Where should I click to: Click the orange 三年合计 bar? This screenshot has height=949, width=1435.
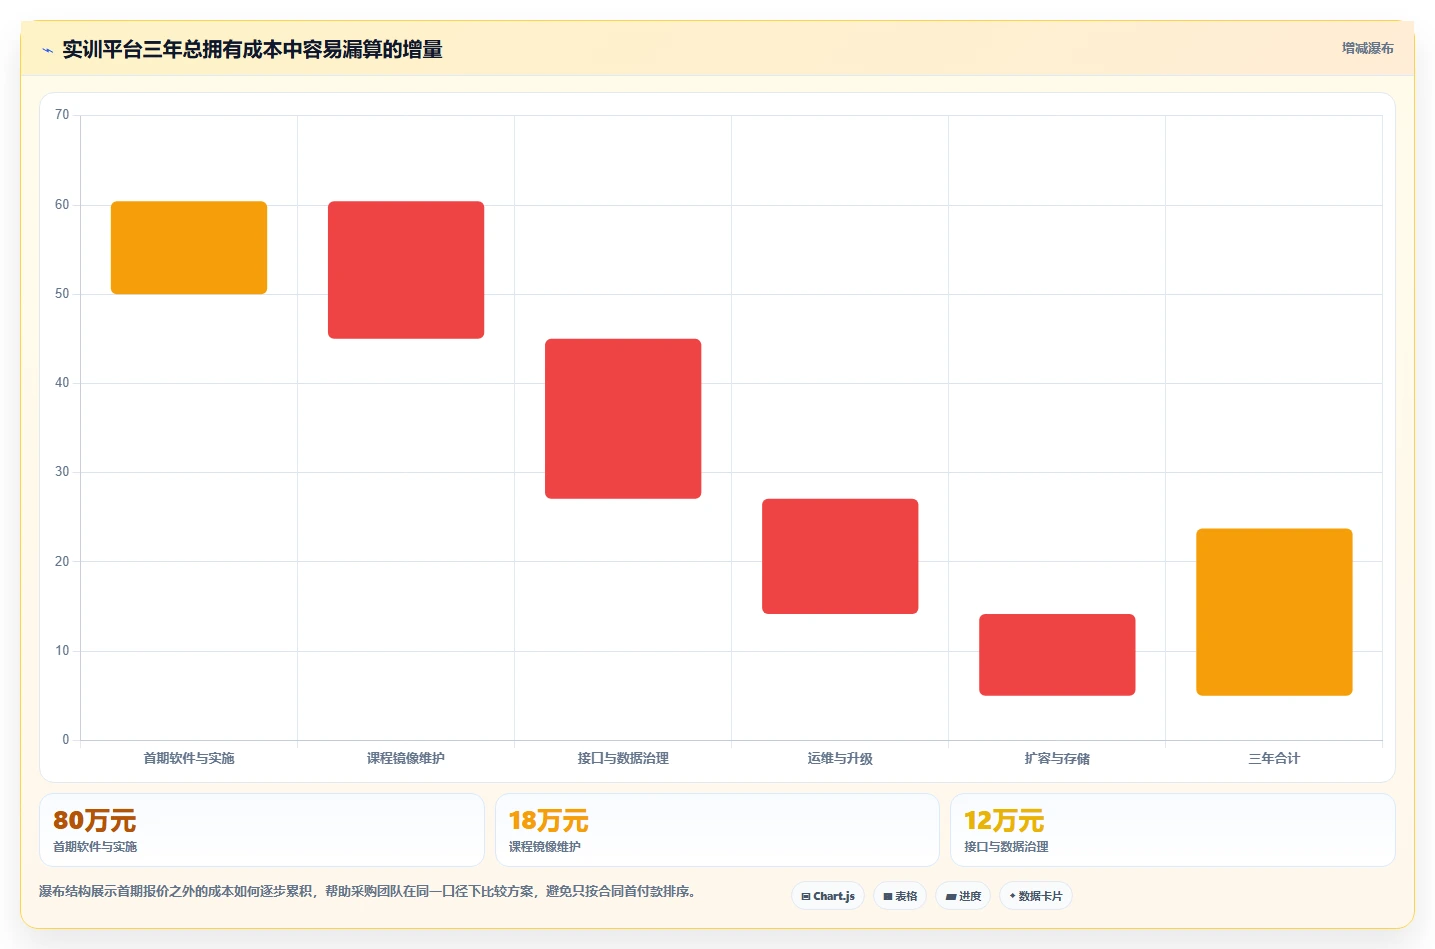point(1274,612)
